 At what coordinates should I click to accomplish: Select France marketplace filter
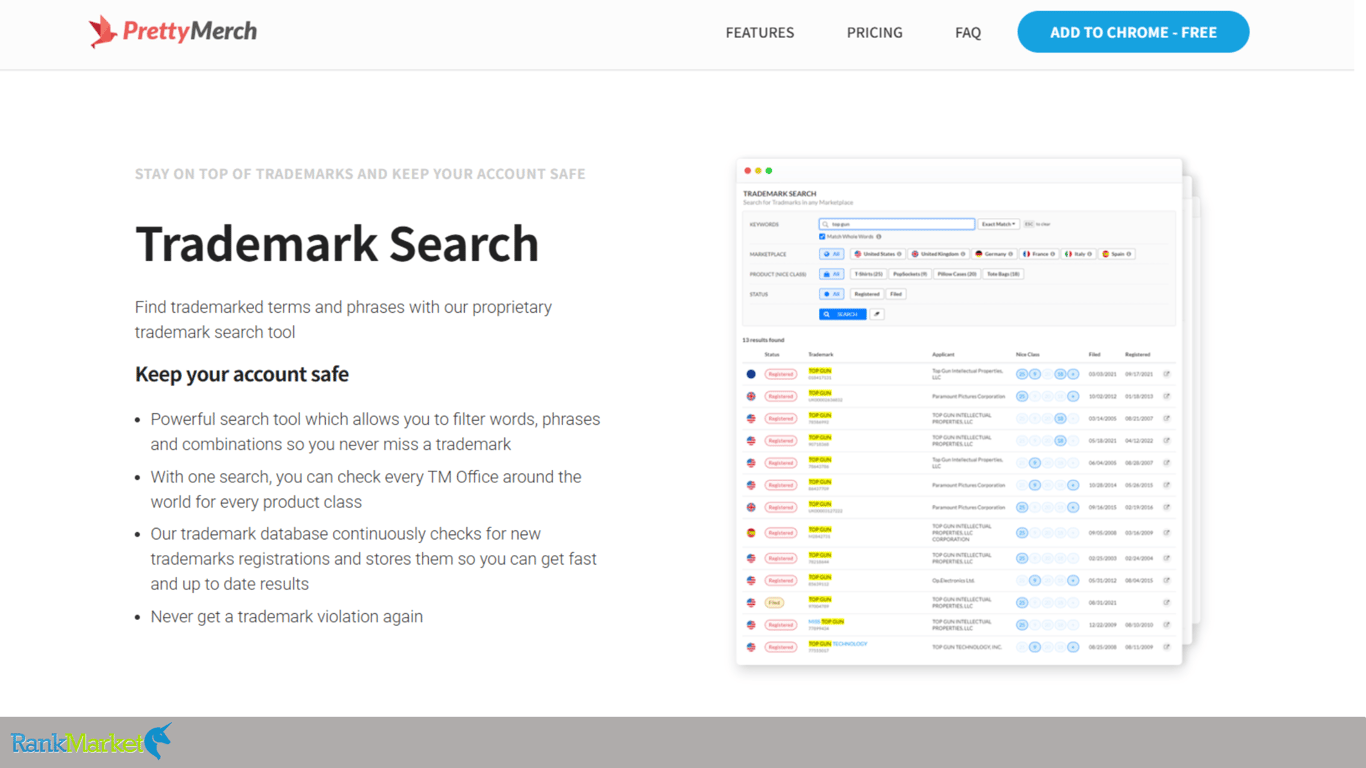tap(1039, 254)
